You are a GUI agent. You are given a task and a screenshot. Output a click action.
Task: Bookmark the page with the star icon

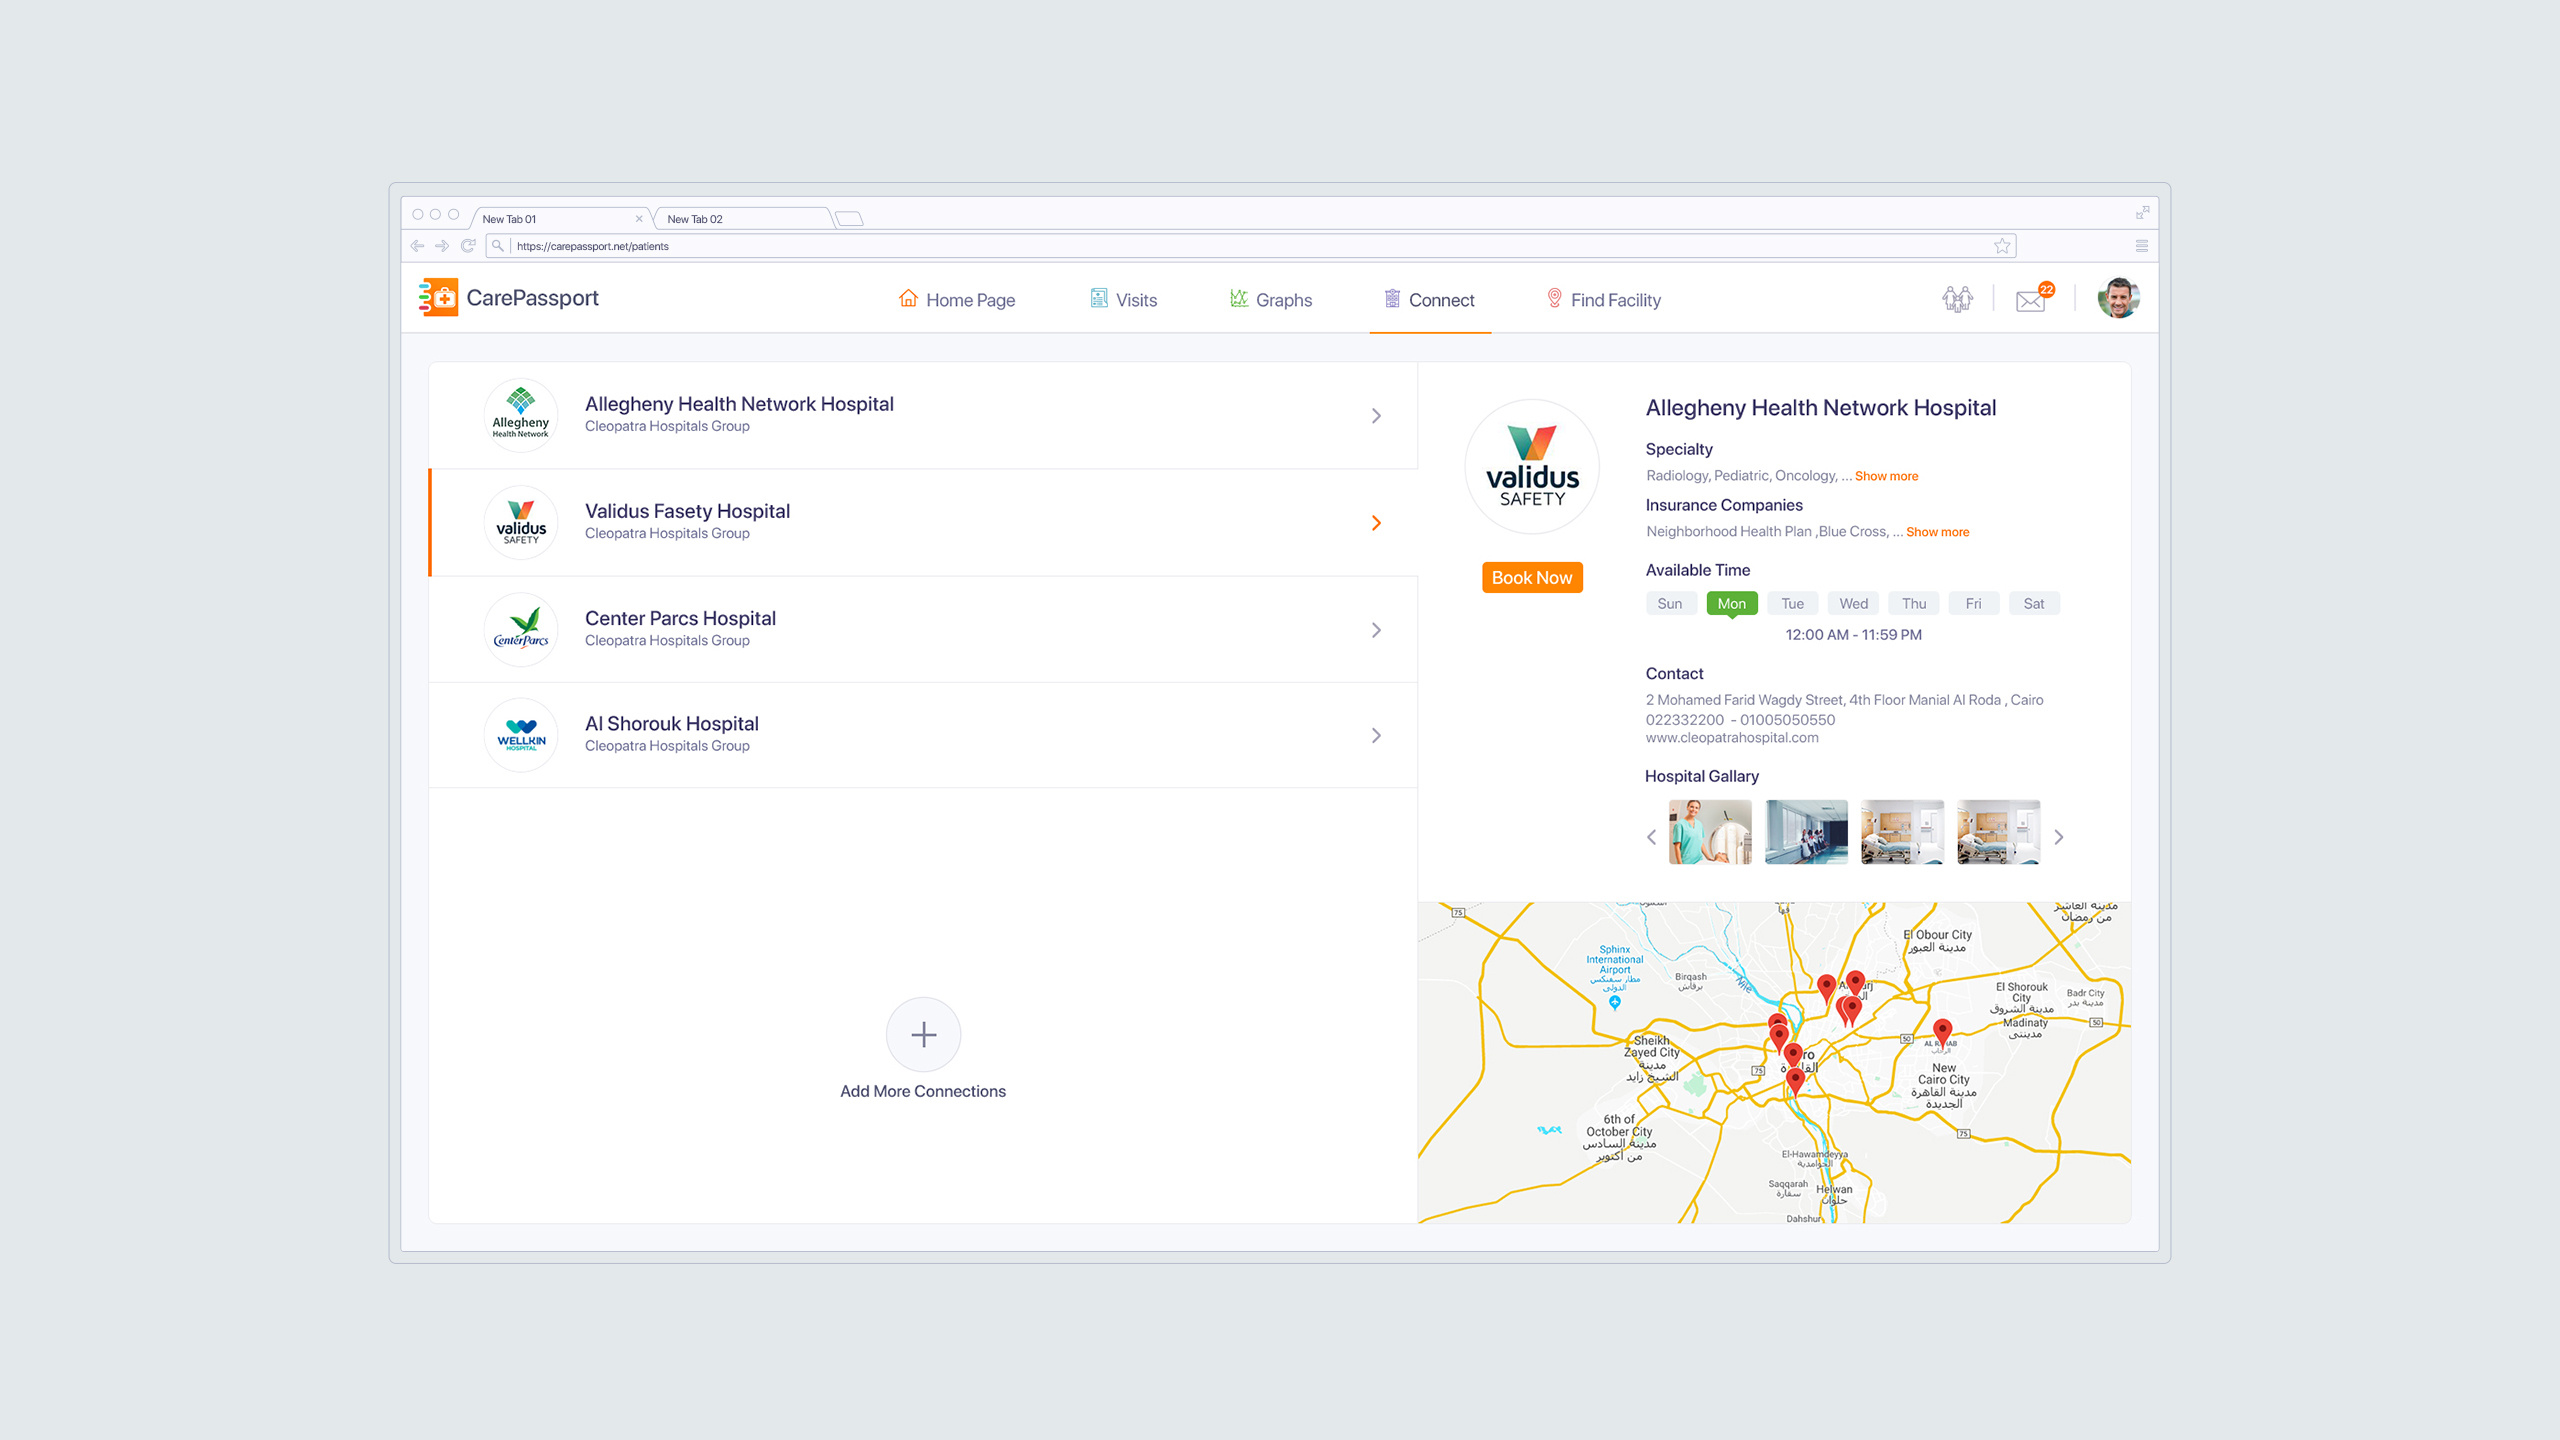(2002, 246)
